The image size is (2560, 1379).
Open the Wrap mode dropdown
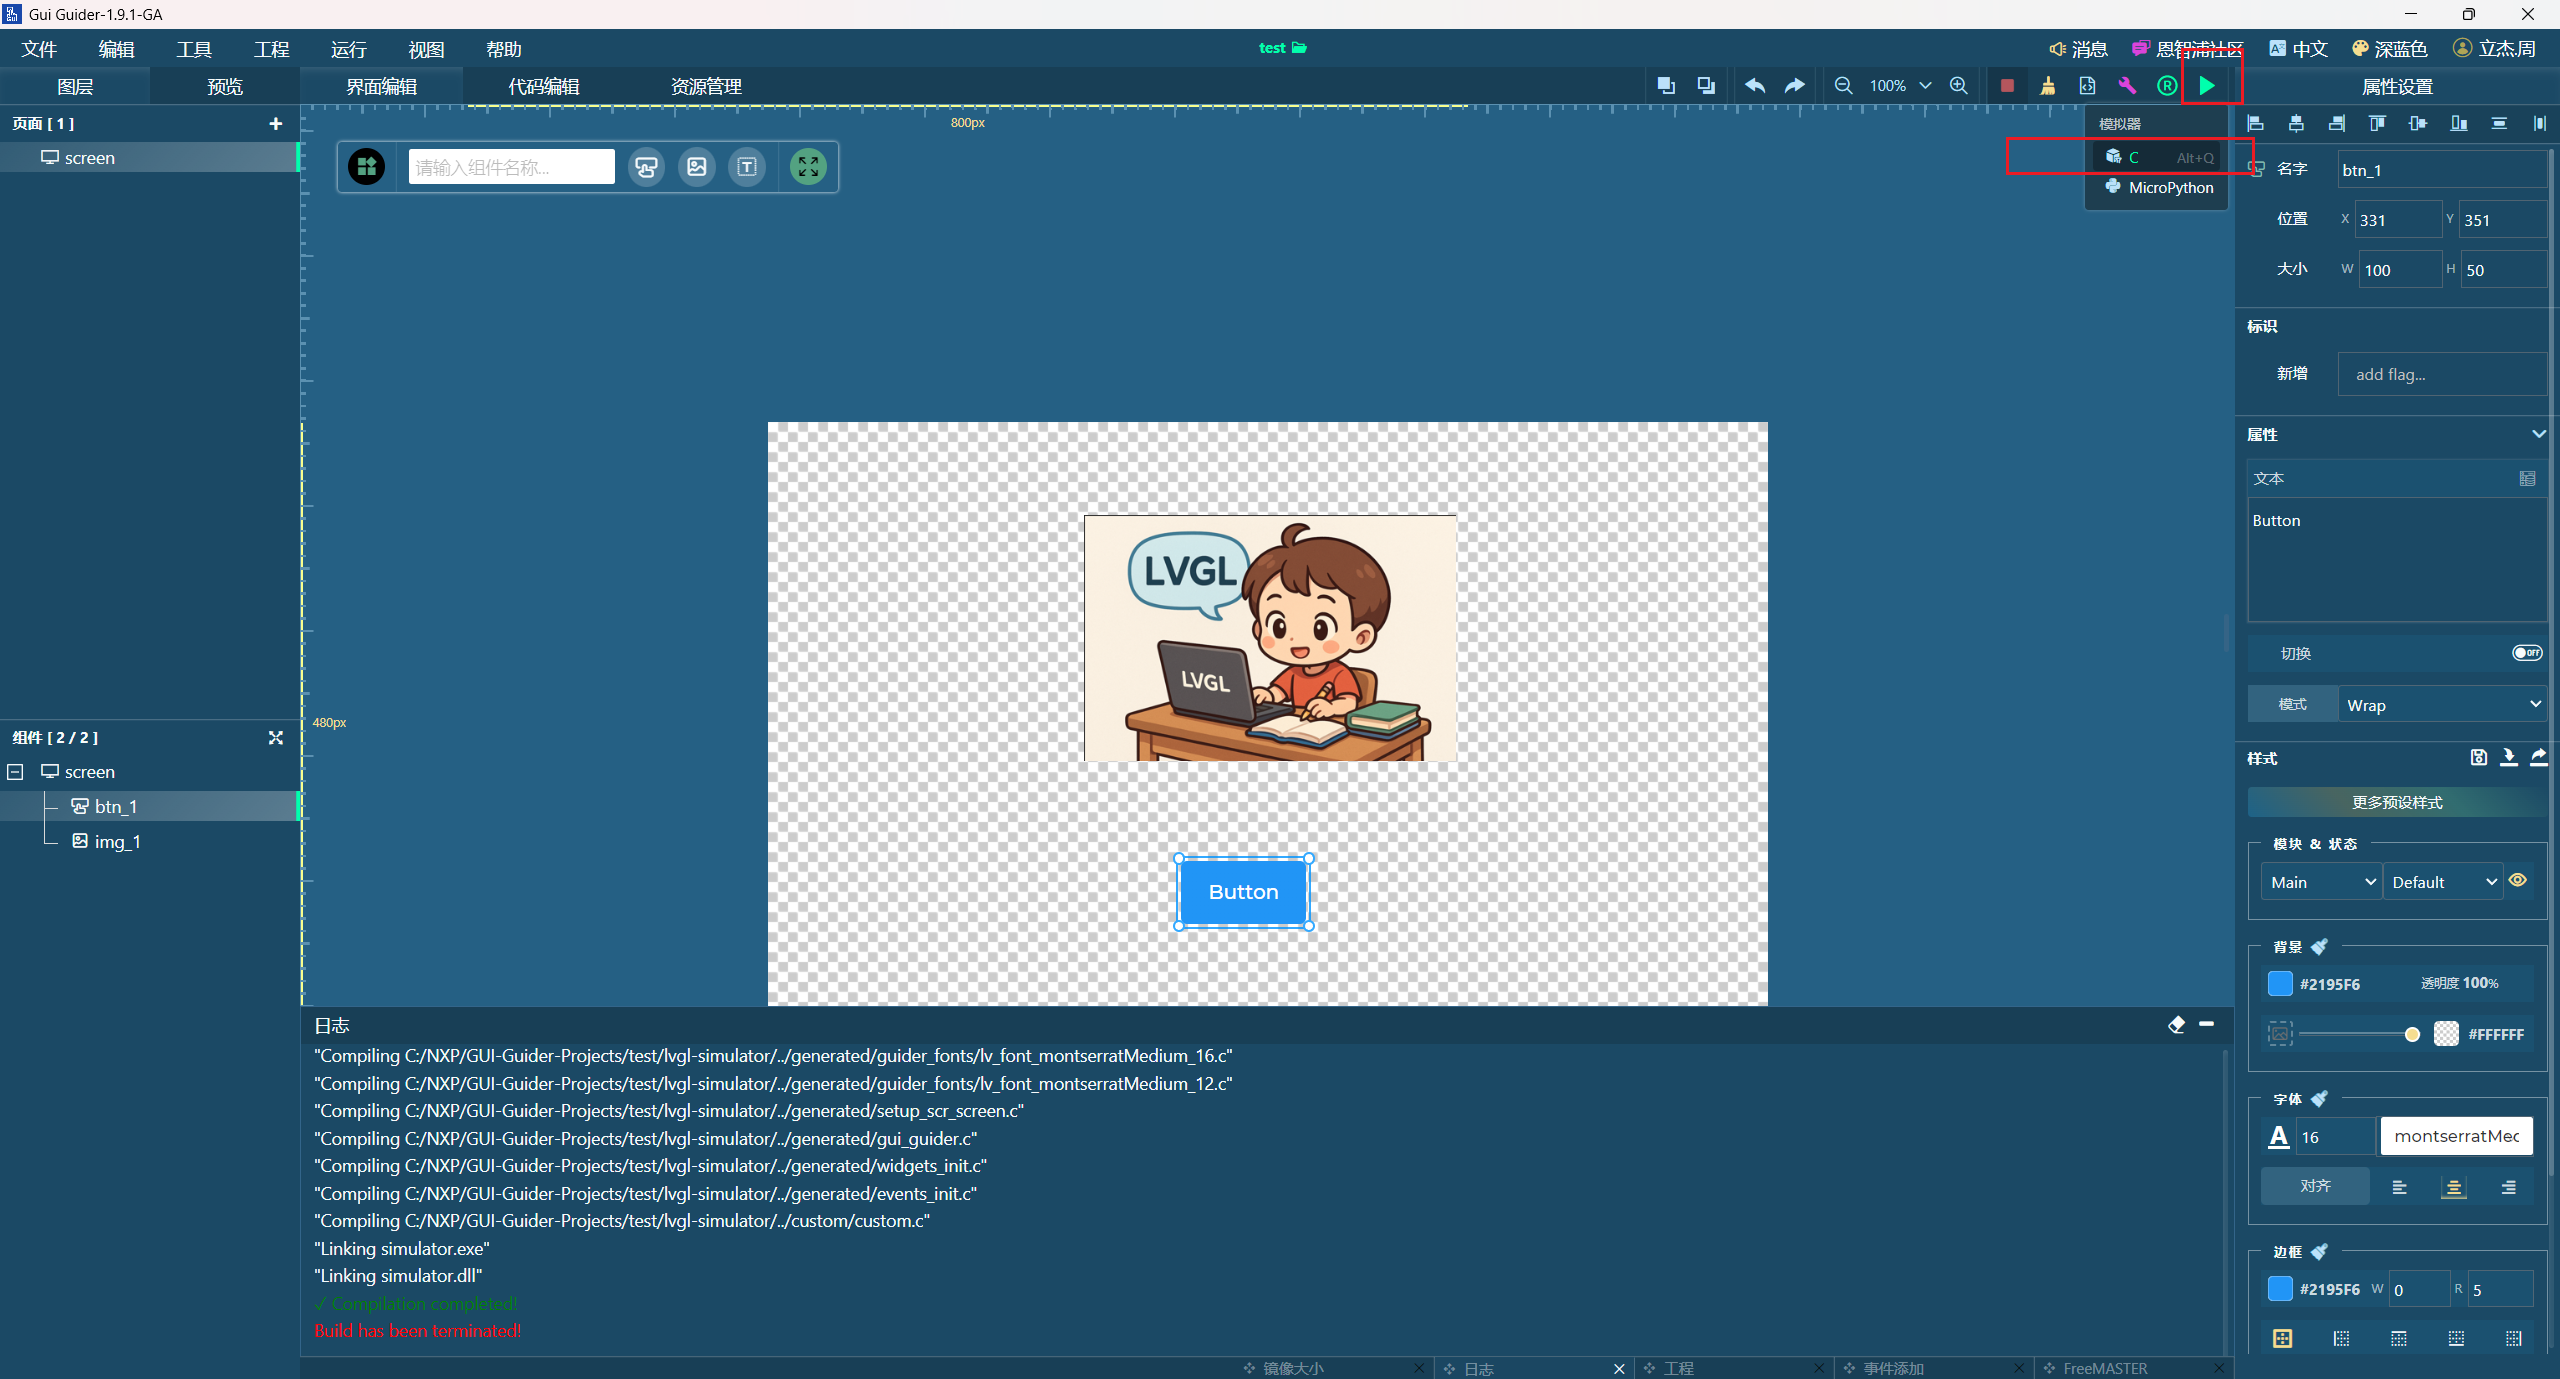2443,704
